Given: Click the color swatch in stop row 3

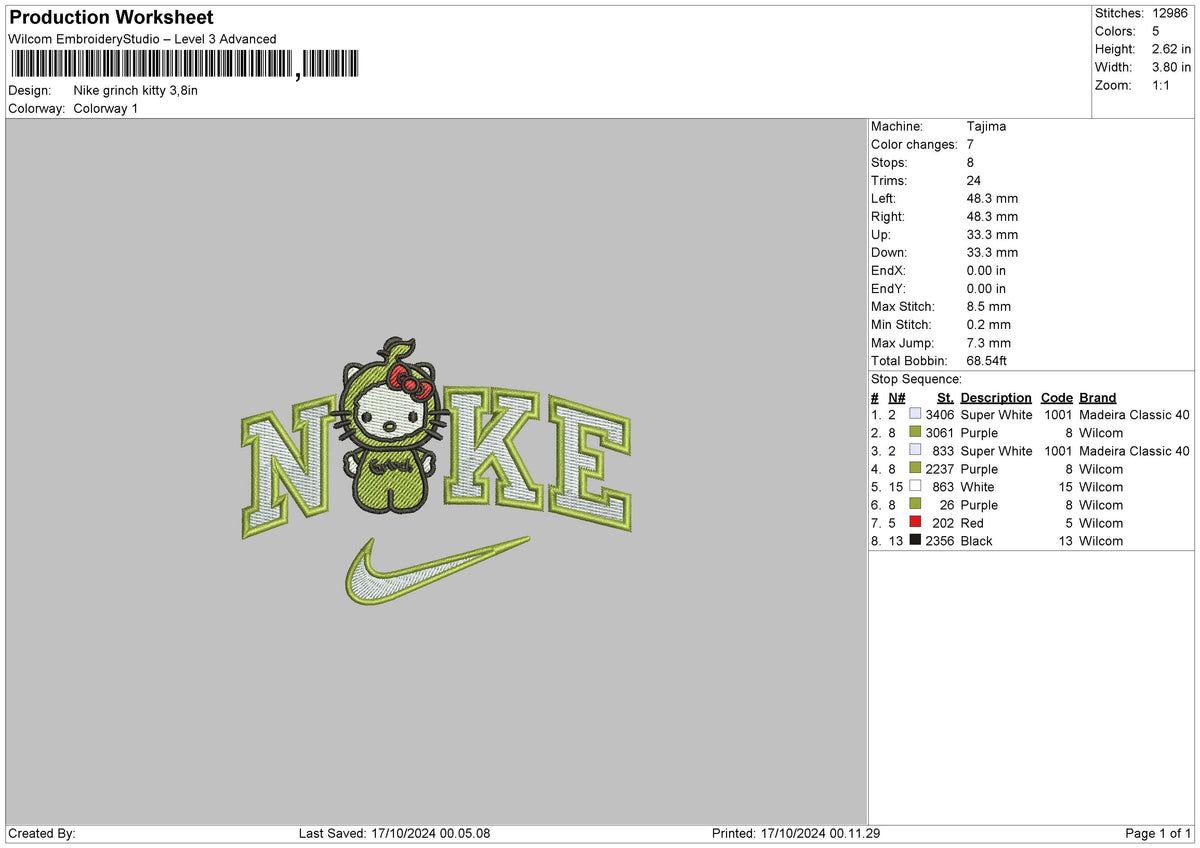Looking at the screenshot, I should pyautogui.click(x=915, y=451).
